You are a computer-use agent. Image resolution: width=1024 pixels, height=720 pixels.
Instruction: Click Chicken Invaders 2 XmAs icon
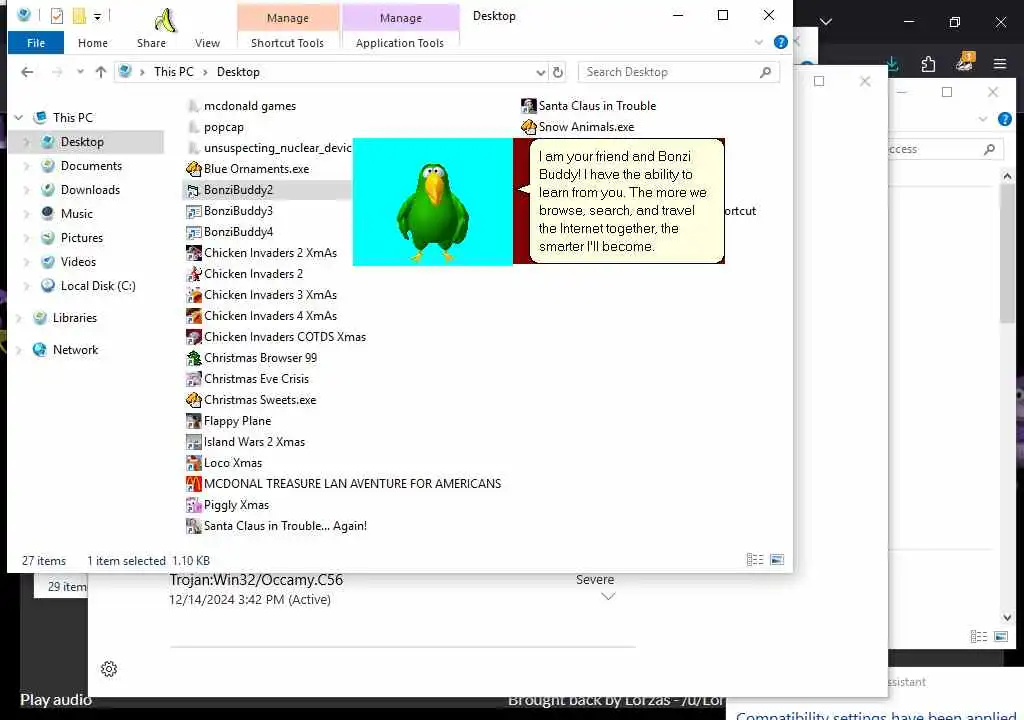click(193, 253)
